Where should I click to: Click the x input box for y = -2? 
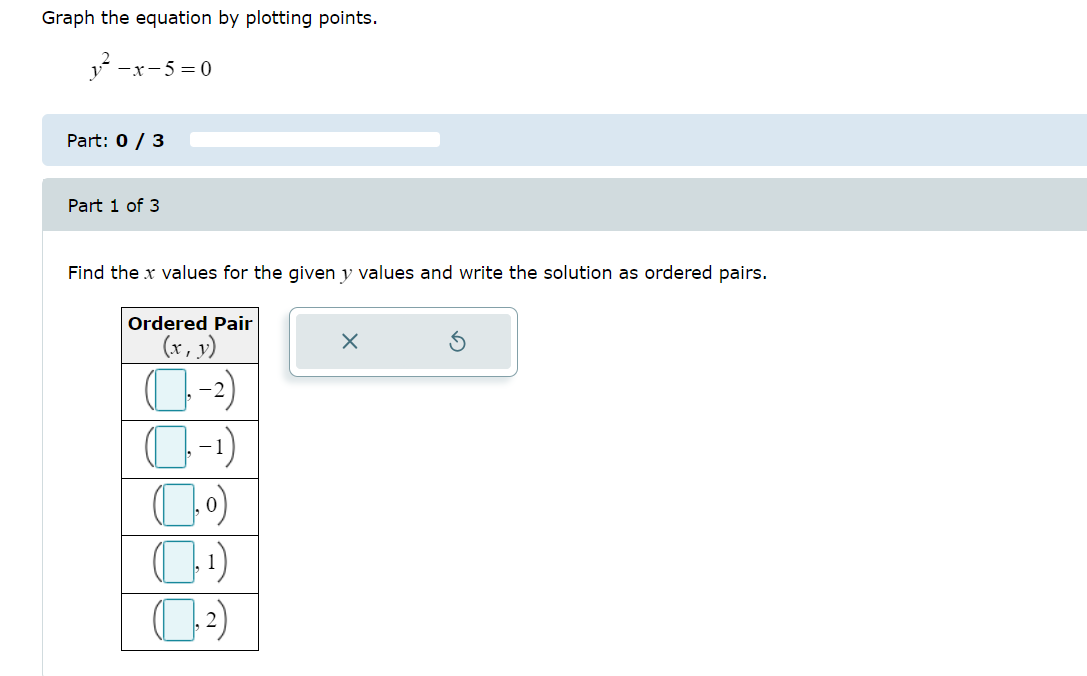(x=173, y=390)
